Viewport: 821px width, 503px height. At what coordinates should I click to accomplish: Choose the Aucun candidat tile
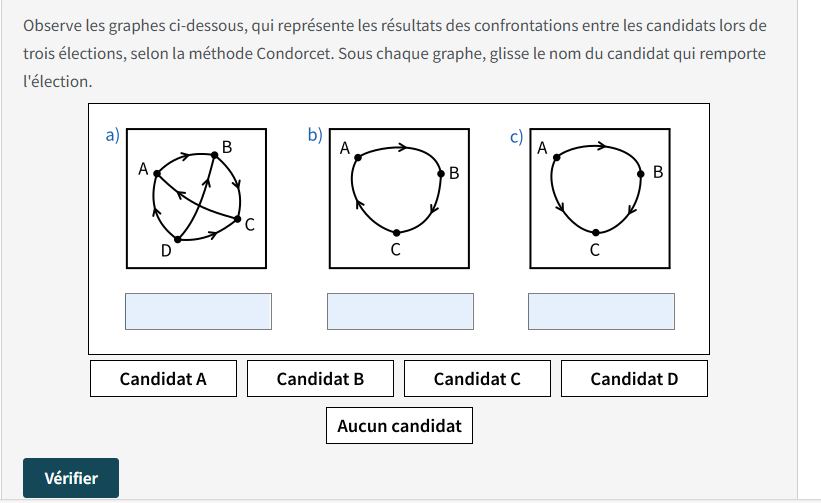click(399, 426)
